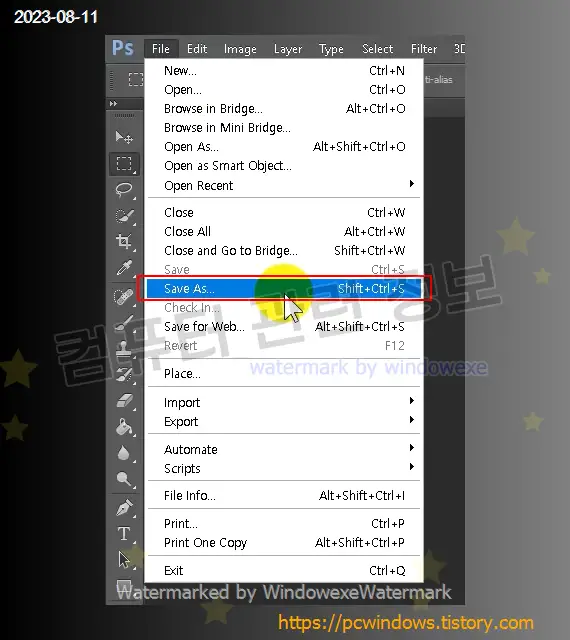570x640 pixels.
Task: Select the Eraser tool
Action: point(124,401)
